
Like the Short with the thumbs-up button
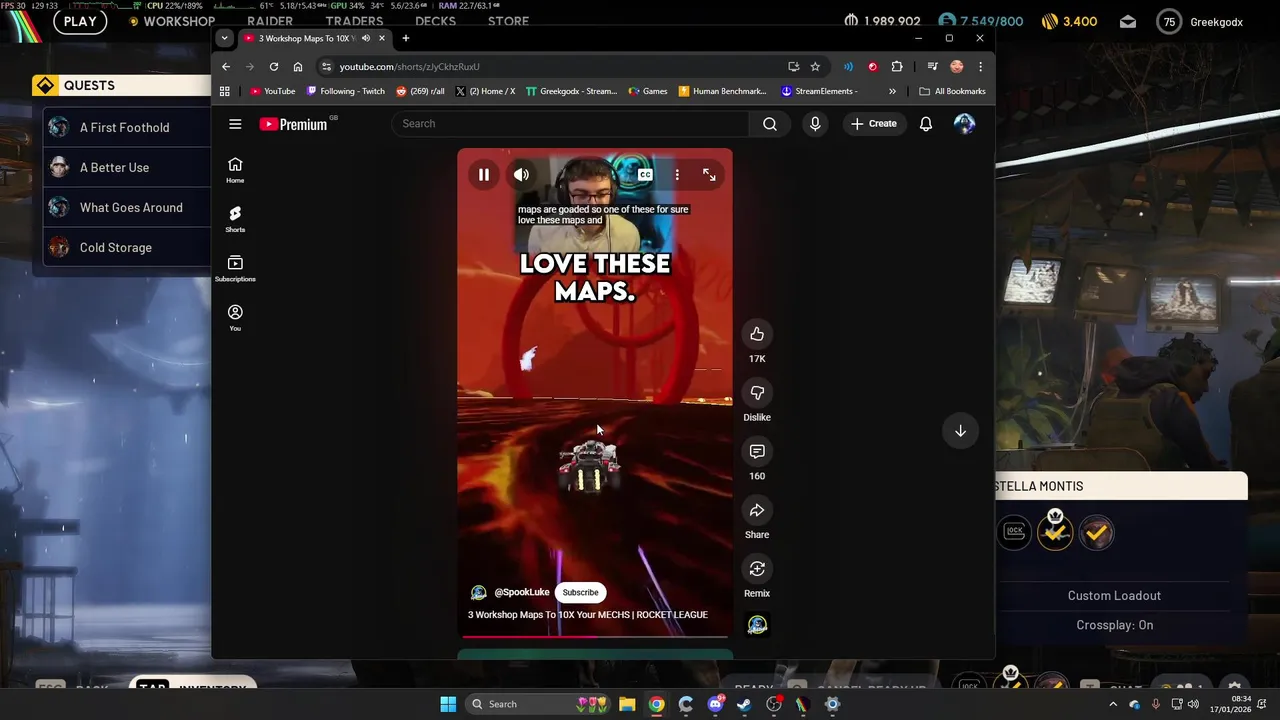click(757, 334)
